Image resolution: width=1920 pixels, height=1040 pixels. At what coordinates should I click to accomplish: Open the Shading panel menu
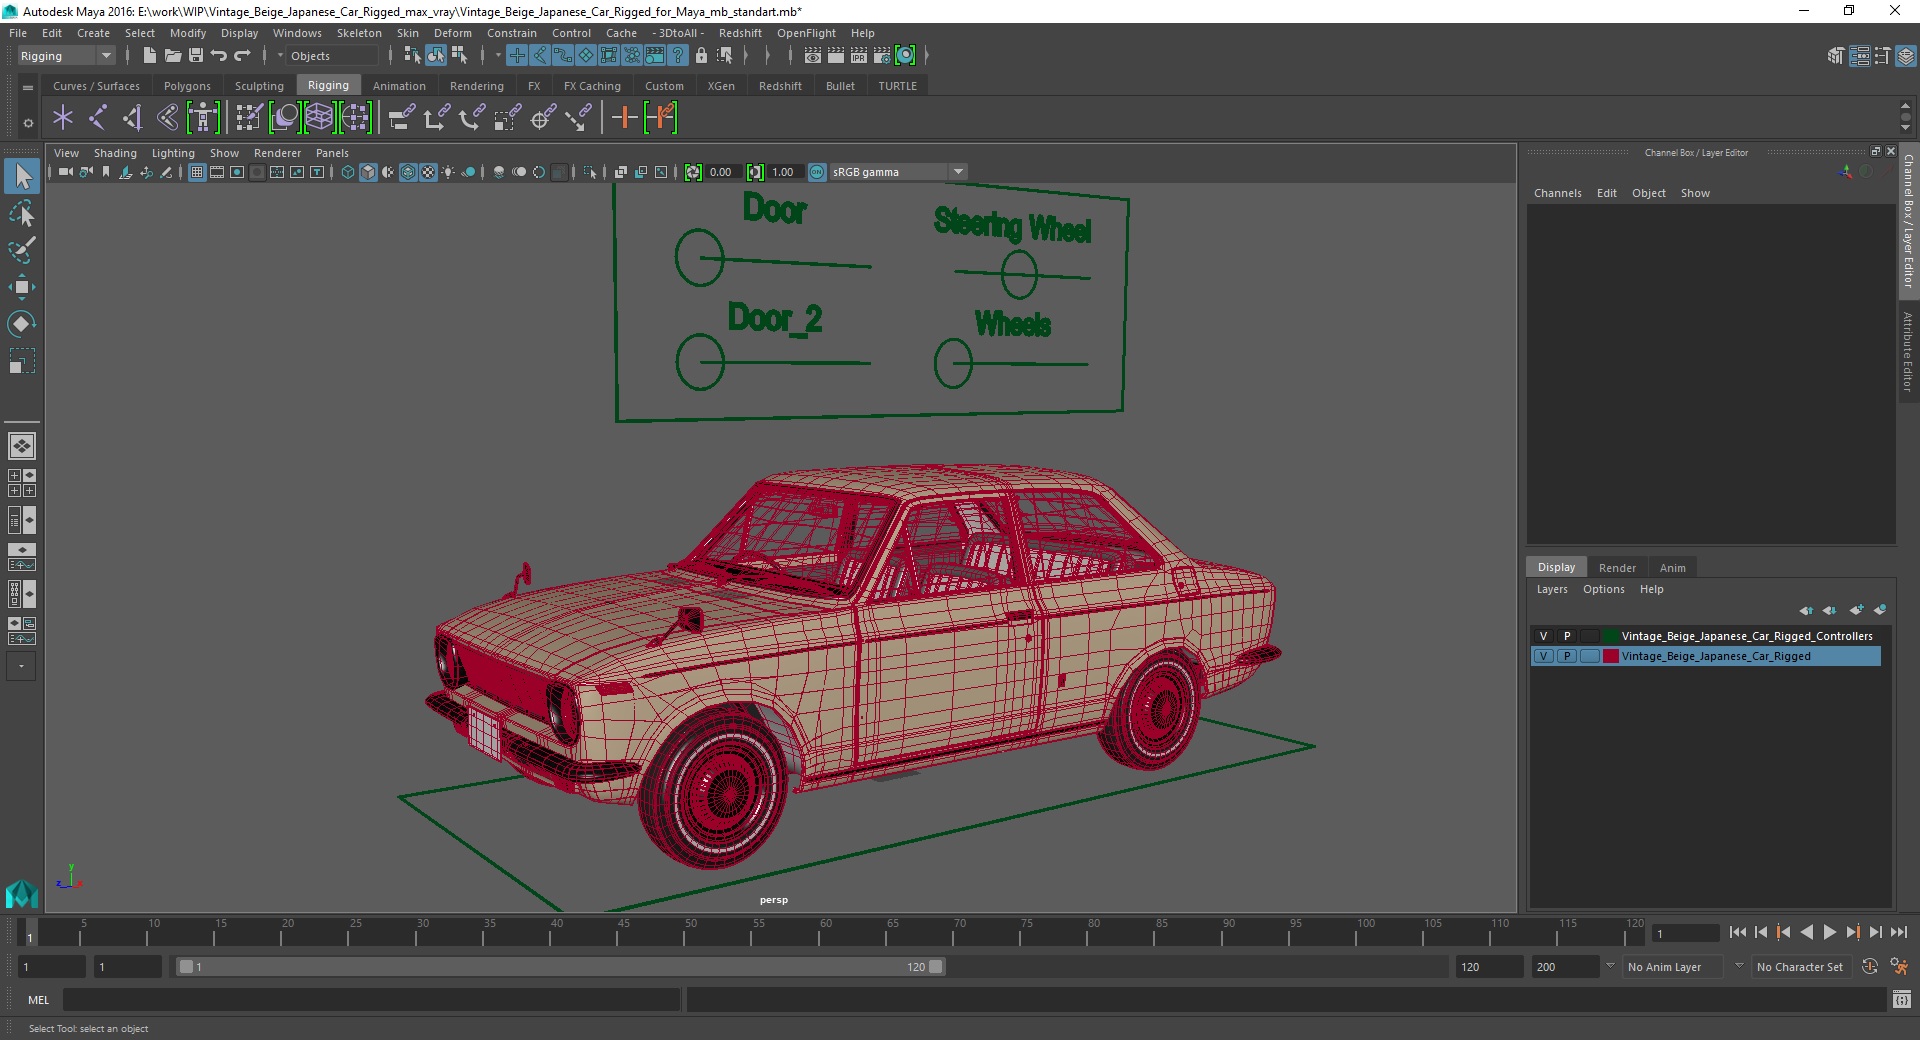tap(115, 153)
